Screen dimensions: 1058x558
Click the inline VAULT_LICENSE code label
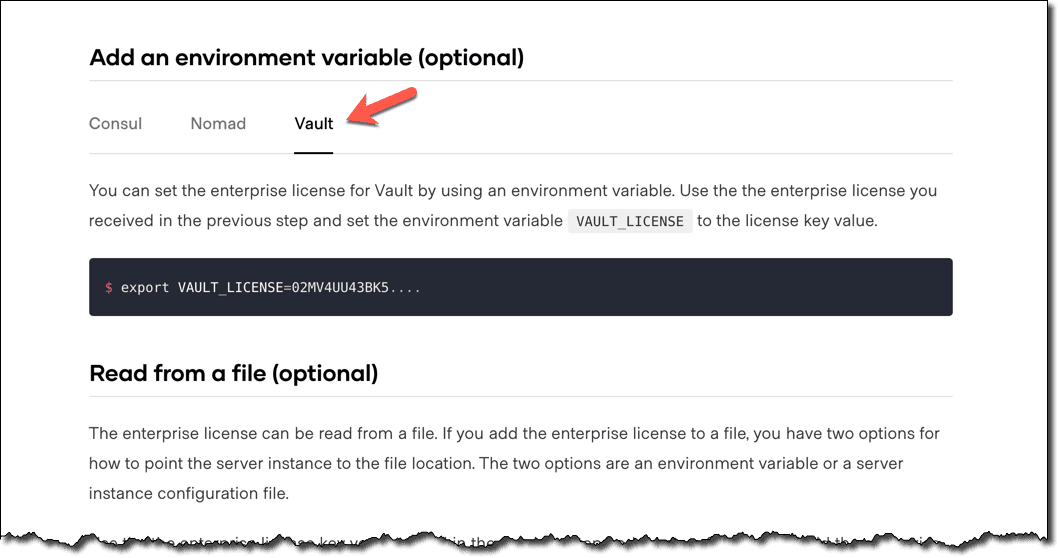coord(630,221)
